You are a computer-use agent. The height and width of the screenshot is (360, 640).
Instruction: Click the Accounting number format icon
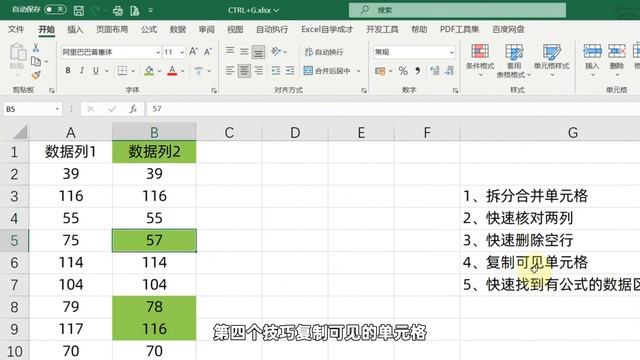tap(380, 71)
